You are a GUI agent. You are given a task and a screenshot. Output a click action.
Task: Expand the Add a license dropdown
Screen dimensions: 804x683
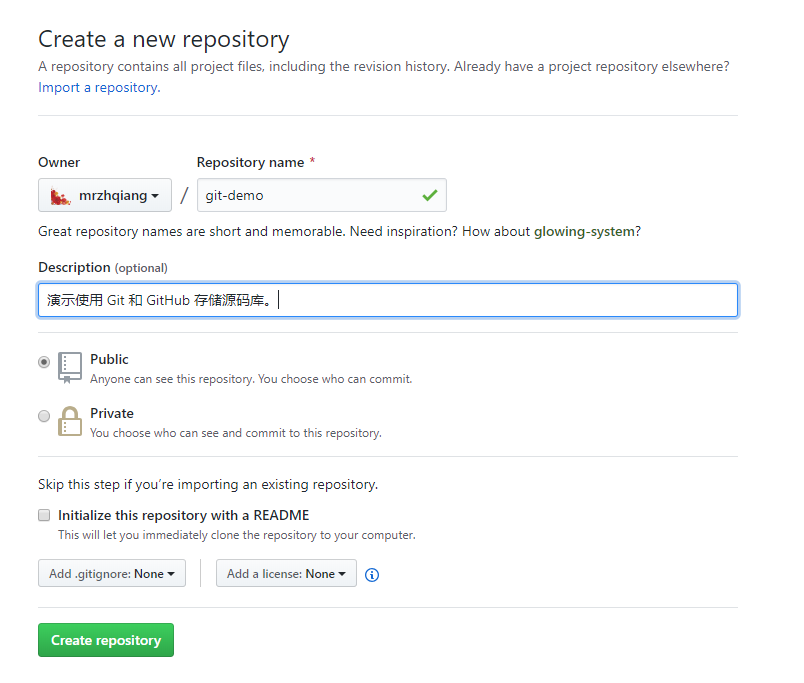[x=286, y=573]
